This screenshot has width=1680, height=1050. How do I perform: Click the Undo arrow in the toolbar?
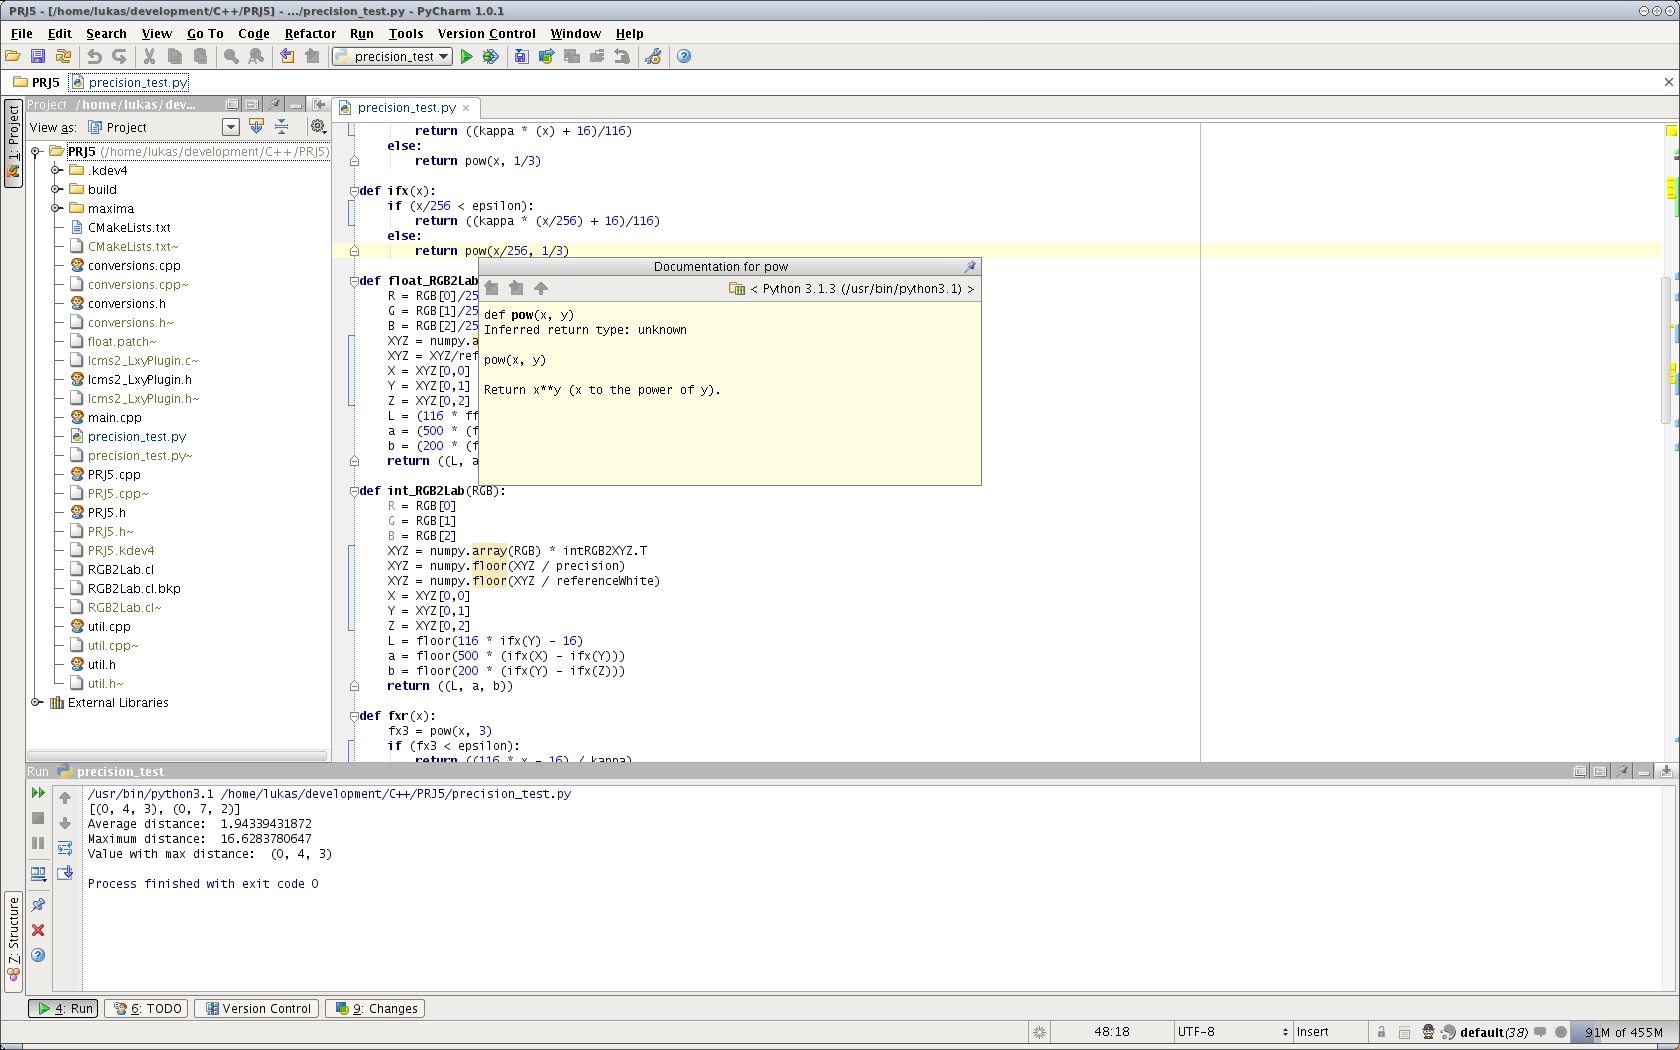tap(94, 57)
